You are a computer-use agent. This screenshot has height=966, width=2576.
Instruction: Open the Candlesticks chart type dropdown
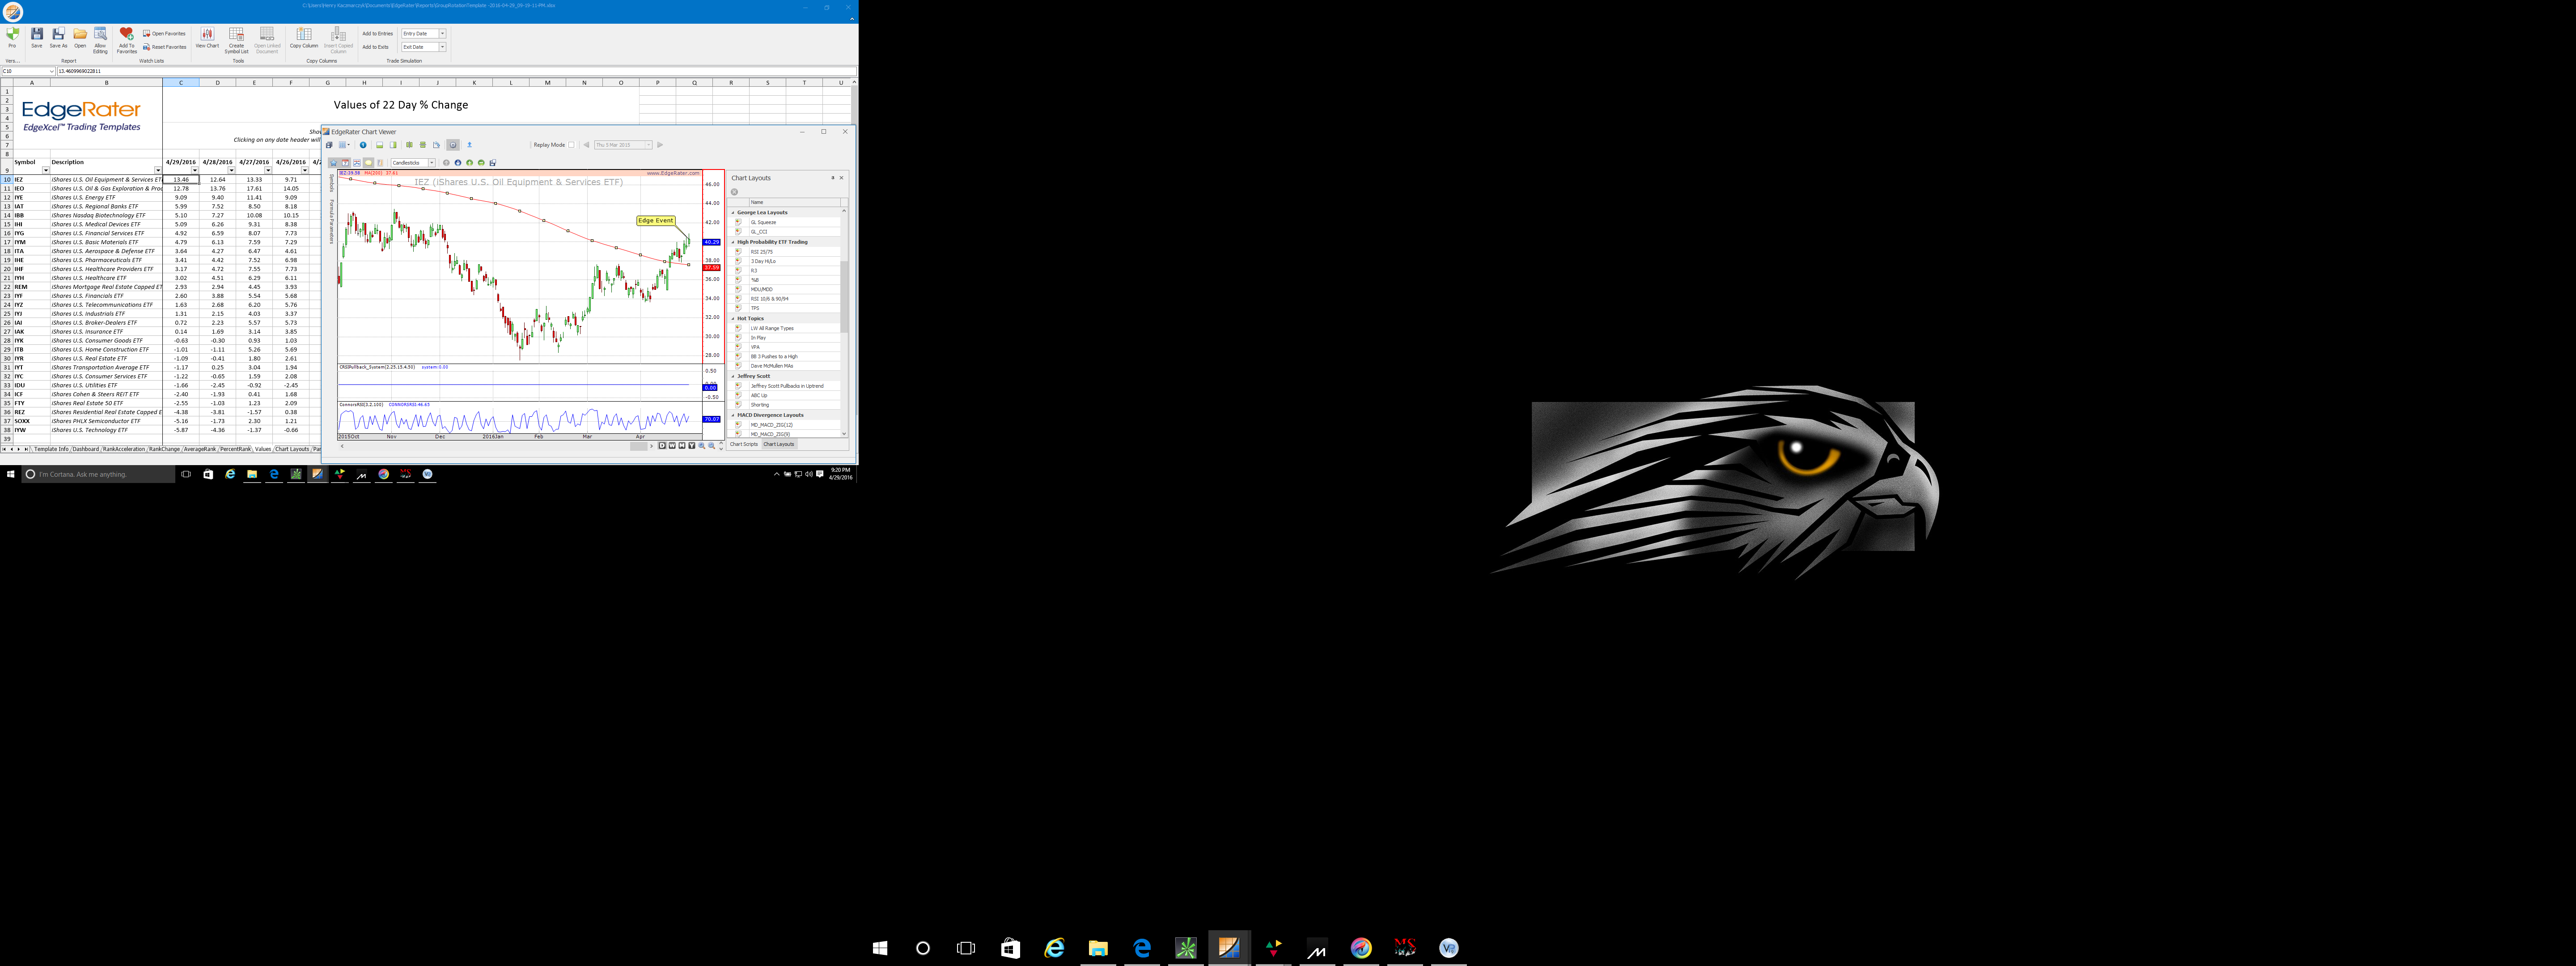pos(432,163)
